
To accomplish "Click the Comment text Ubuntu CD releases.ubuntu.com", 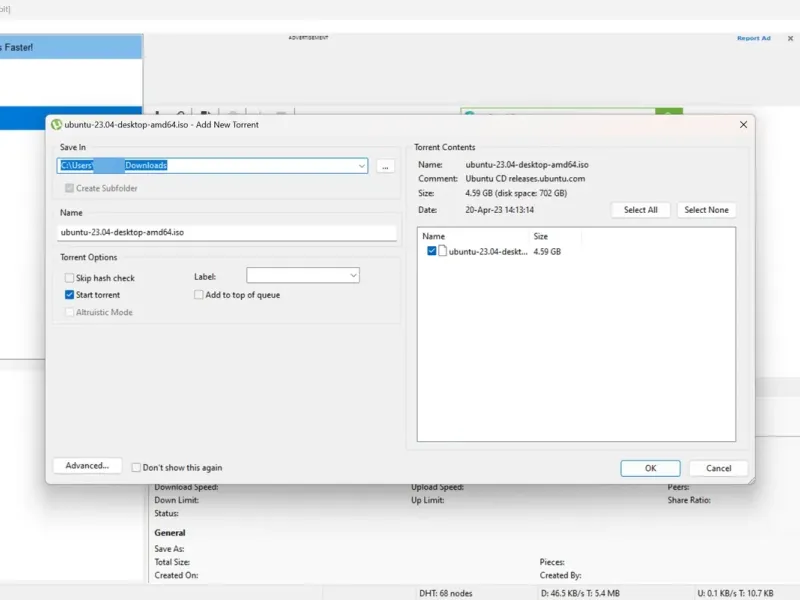I will coord(525,179).
